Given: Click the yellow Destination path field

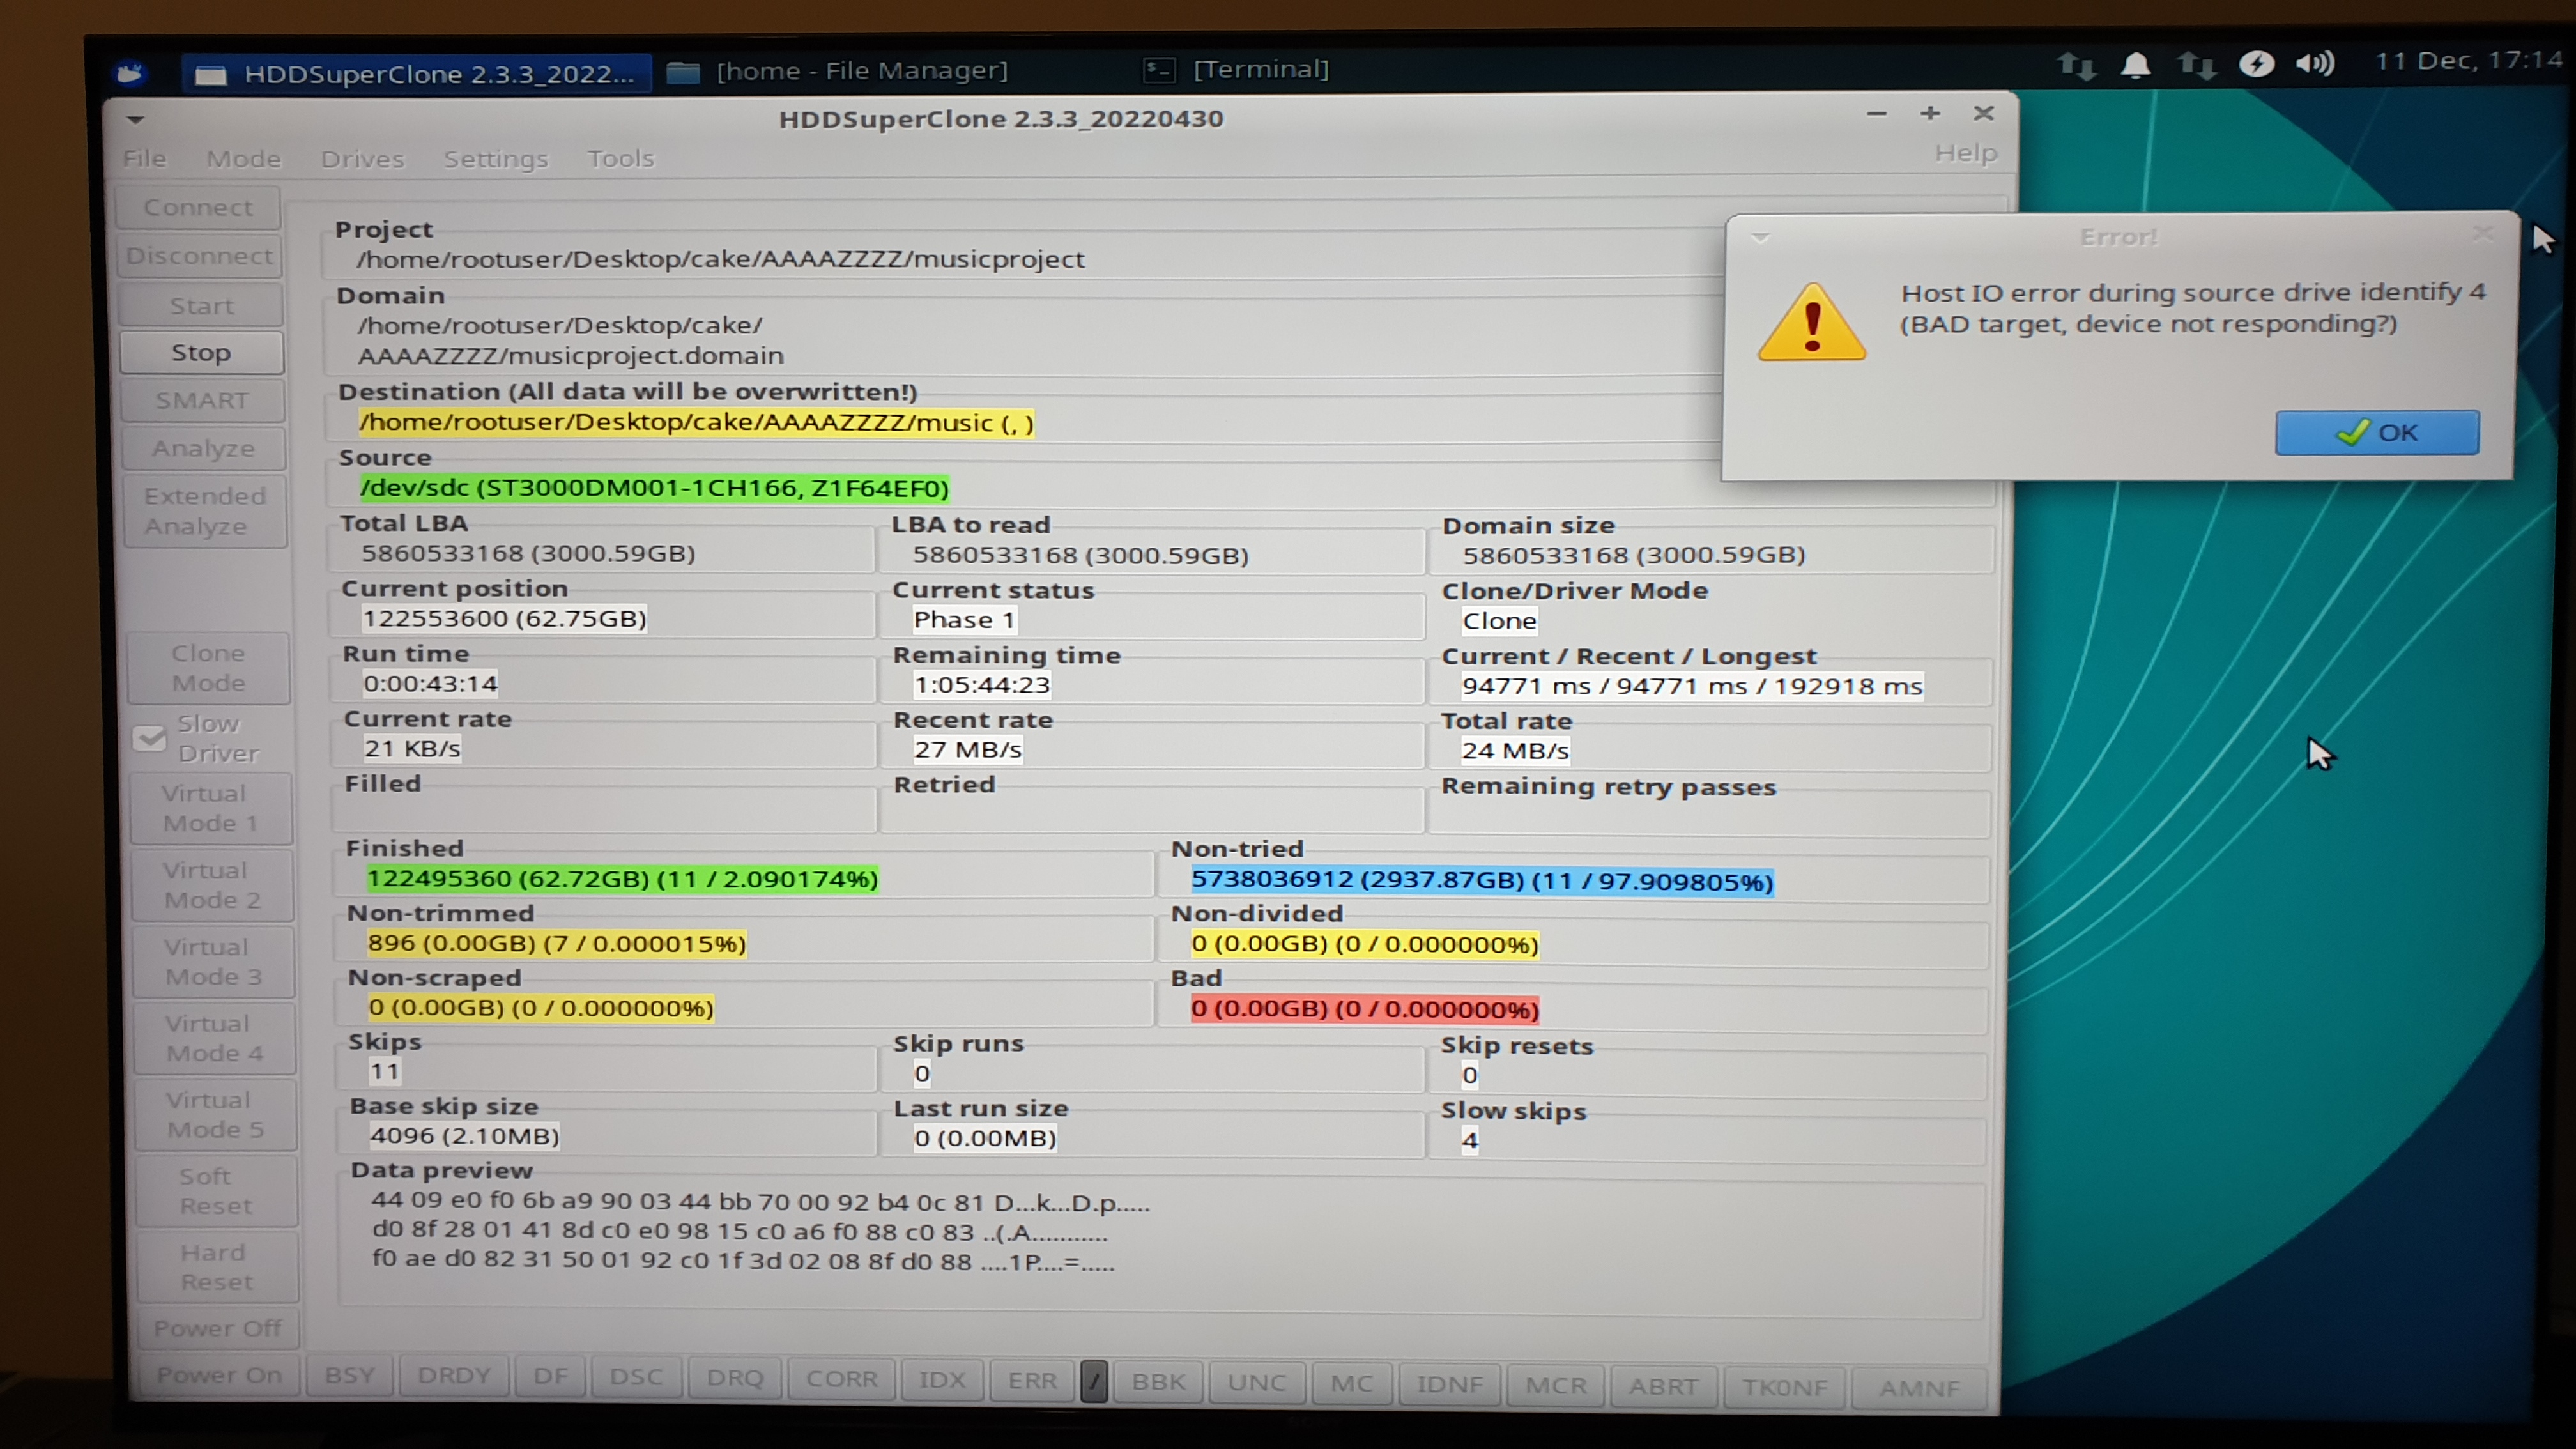Looking at the screenshot, I should pos(696,423).
